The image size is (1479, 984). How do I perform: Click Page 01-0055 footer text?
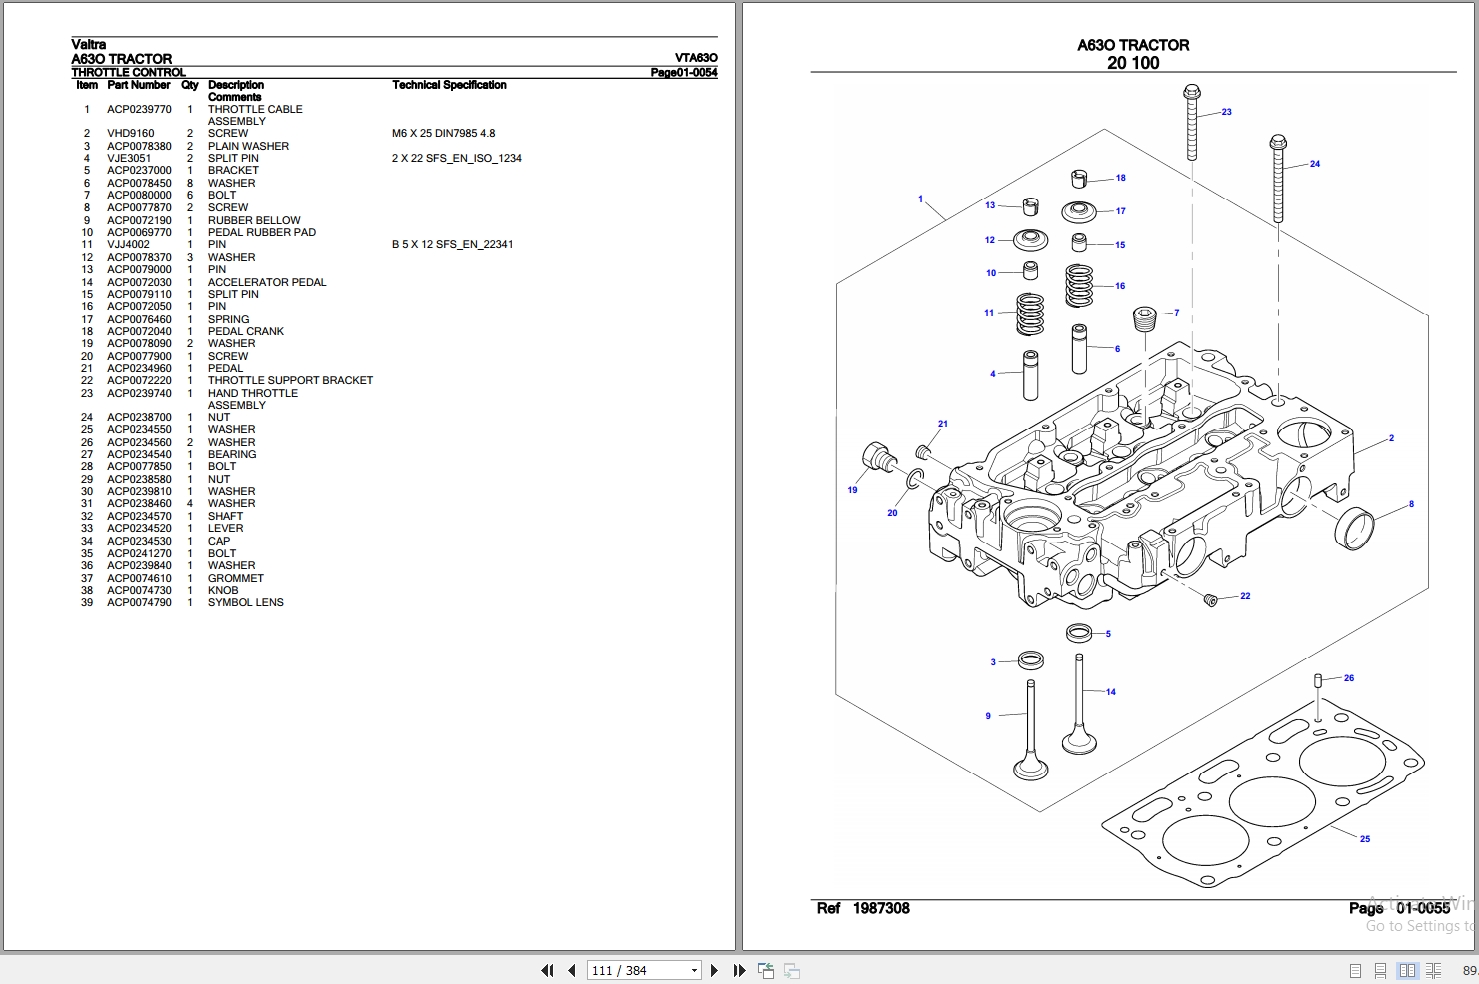pyautogui.click(x=1399, y=908)
